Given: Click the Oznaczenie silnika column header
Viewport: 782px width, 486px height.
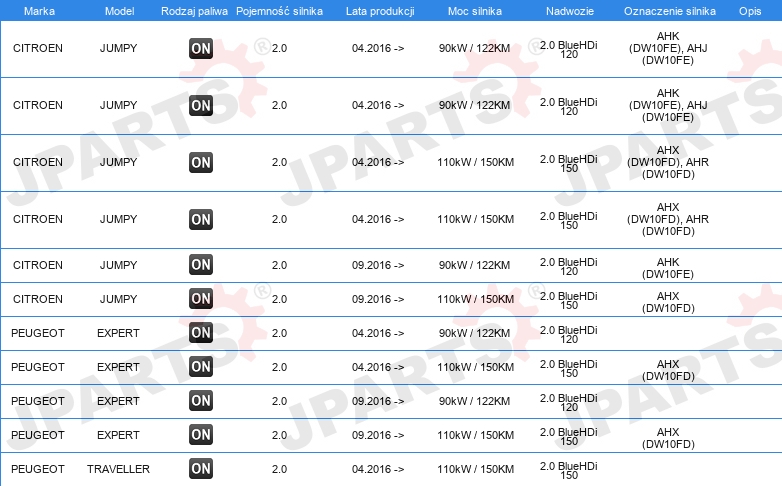Looking at the screenshot, I should pyautogui.click(x=669, y=11).
